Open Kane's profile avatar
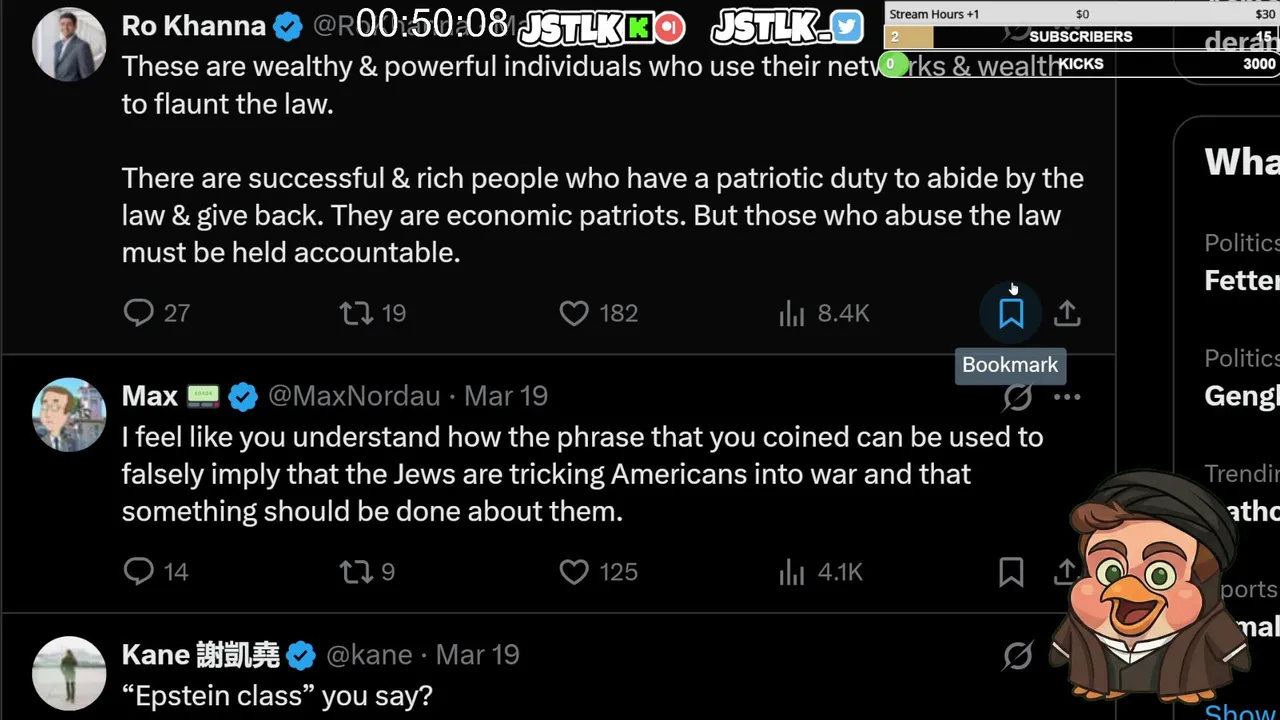This screenshot has width=1280, height=720. coord(69,672)
